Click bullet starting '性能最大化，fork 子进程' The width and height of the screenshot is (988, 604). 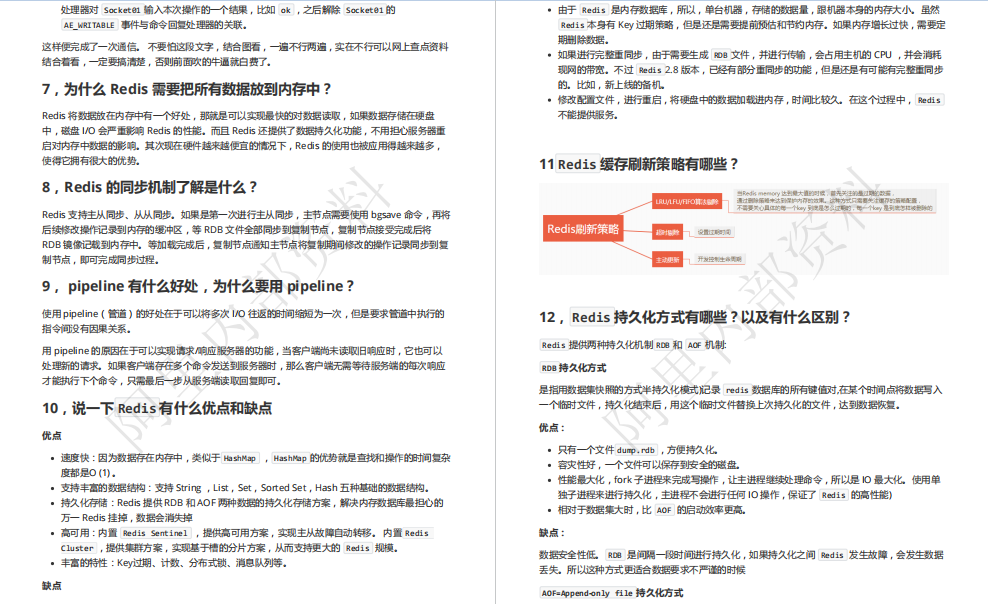749,487
